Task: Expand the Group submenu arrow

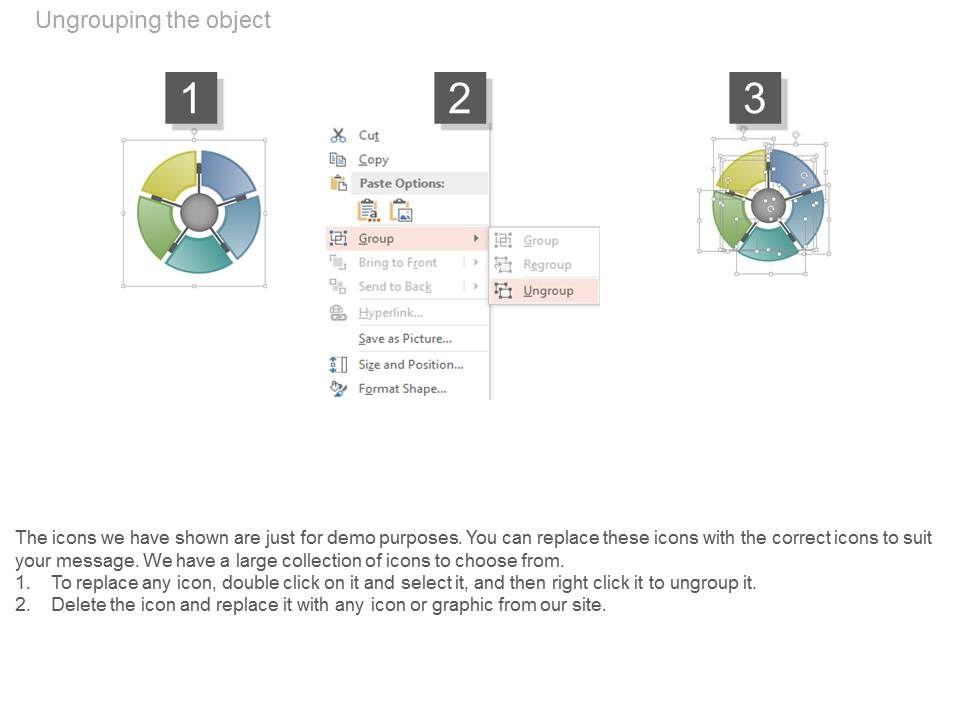Action: coord(475,238)
